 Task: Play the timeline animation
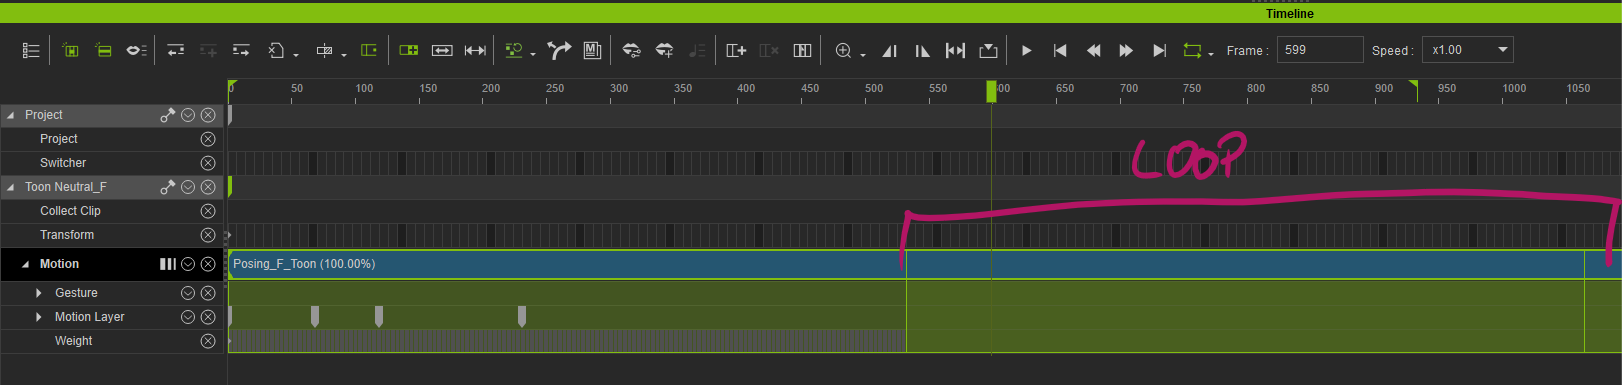tap(1026, 50)
